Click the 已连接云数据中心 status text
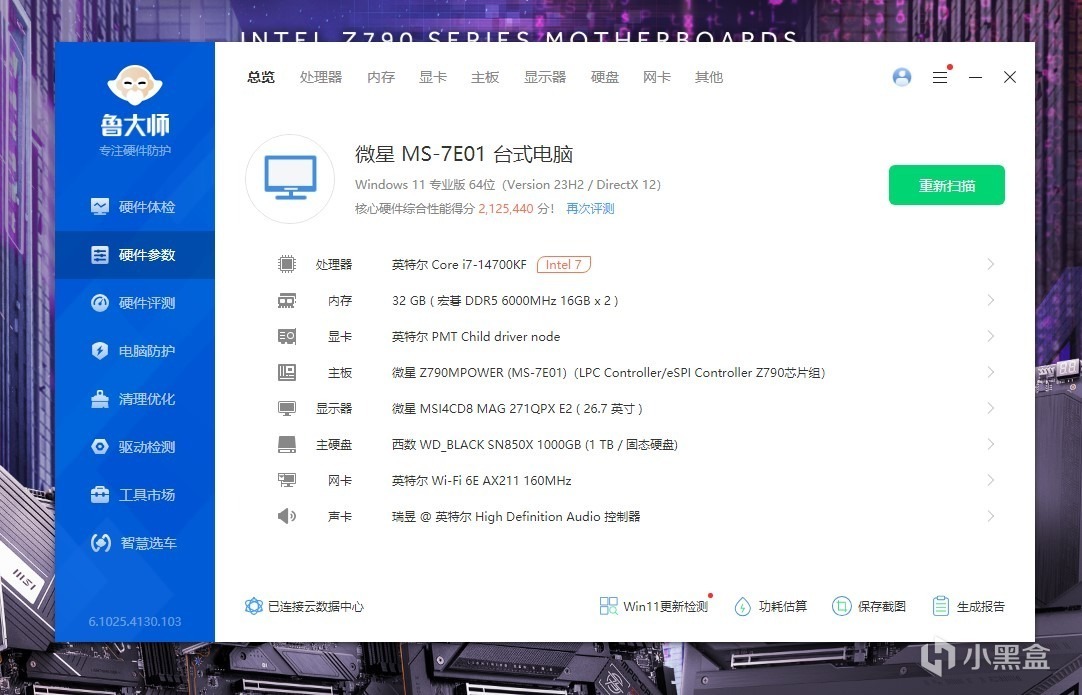 click(316, 606)
